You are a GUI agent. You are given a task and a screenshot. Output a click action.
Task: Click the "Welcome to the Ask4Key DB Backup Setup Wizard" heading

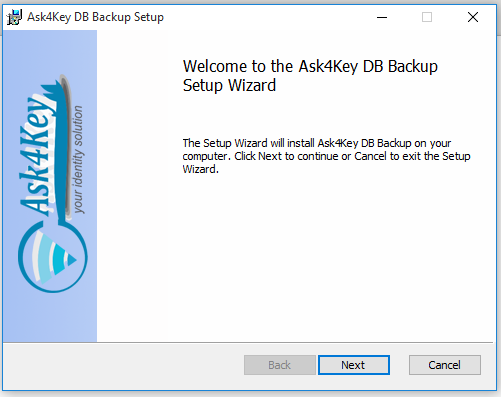tap(310, 76)
